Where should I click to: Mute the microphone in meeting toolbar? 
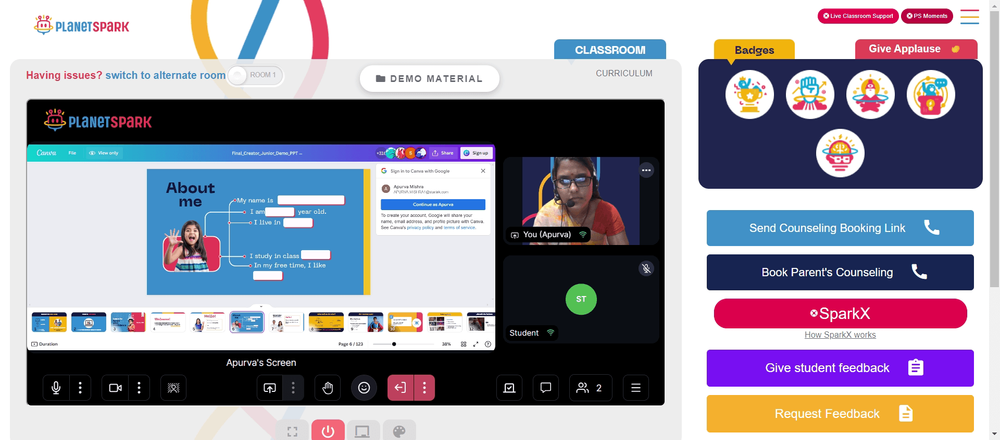pyautogui.click(x=56, y=388)
